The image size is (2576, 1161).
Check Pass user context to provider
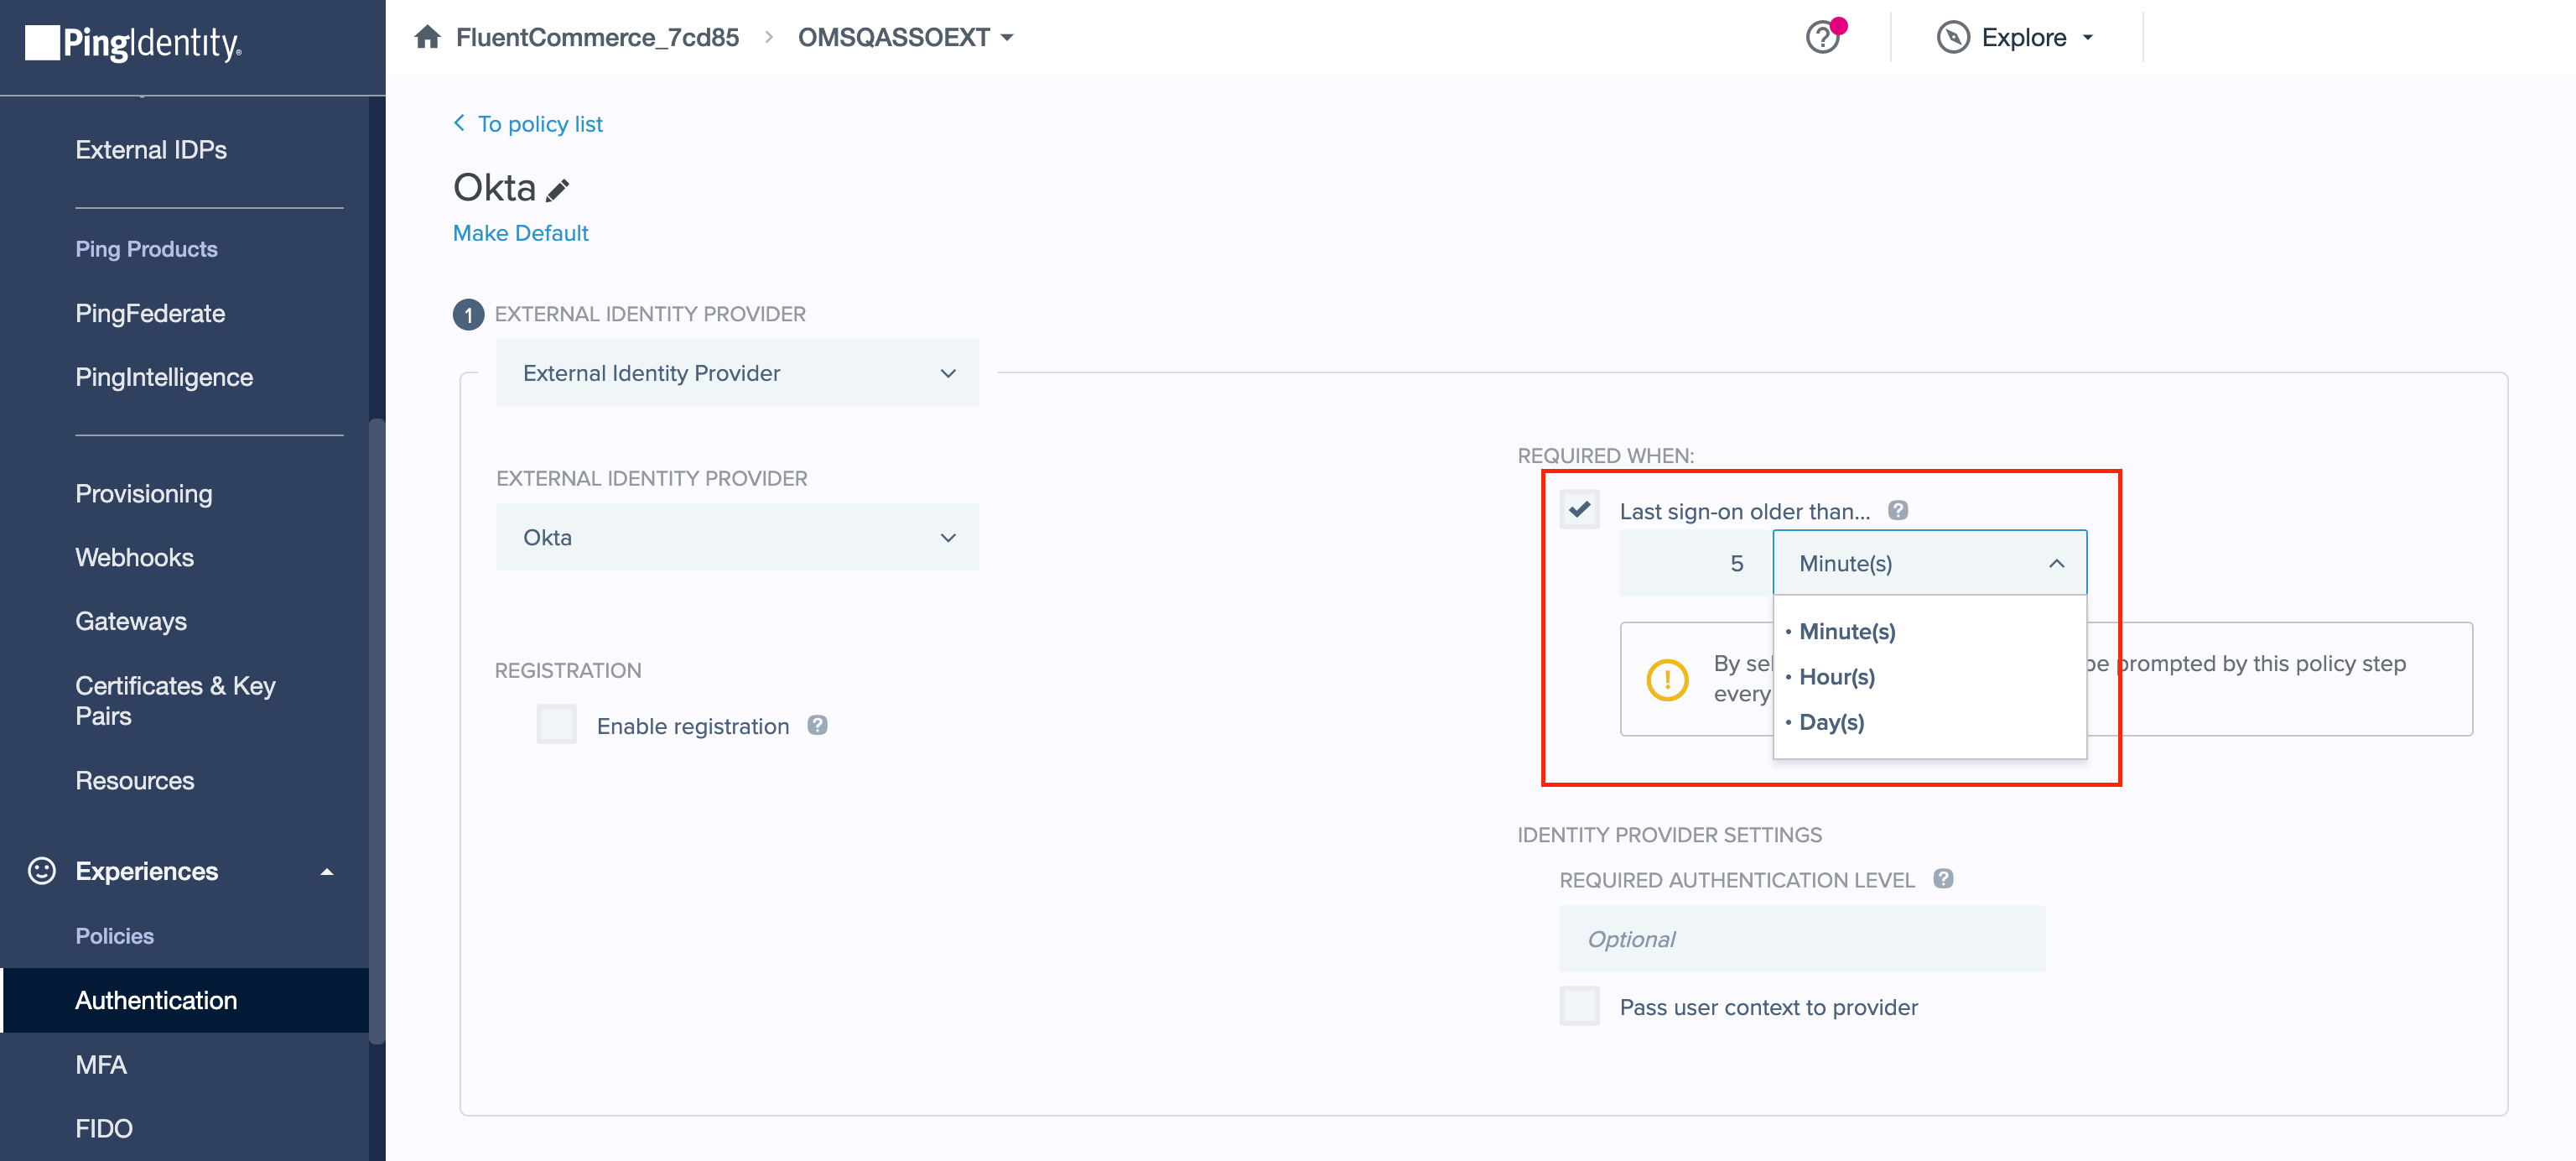click(x=1579, y=1006)
